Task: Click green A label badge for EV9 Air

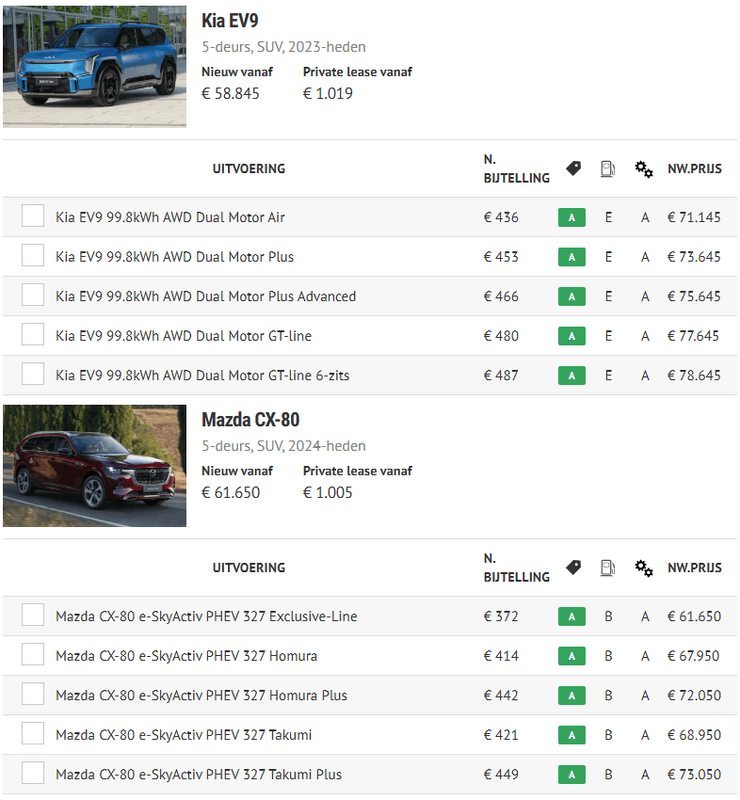Action: 571,218
